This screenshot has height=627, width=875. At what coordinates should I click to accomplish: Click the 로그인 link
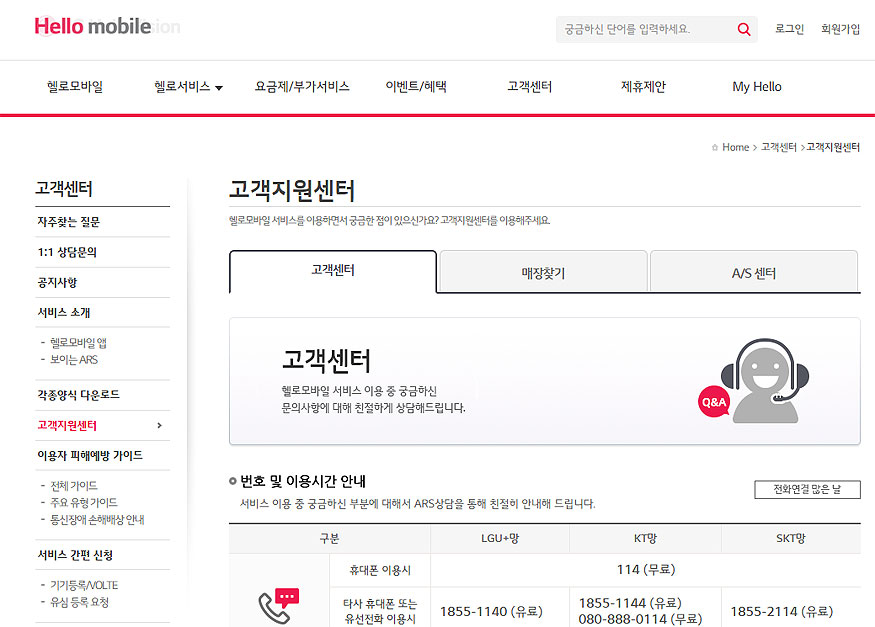pos(789,30)
